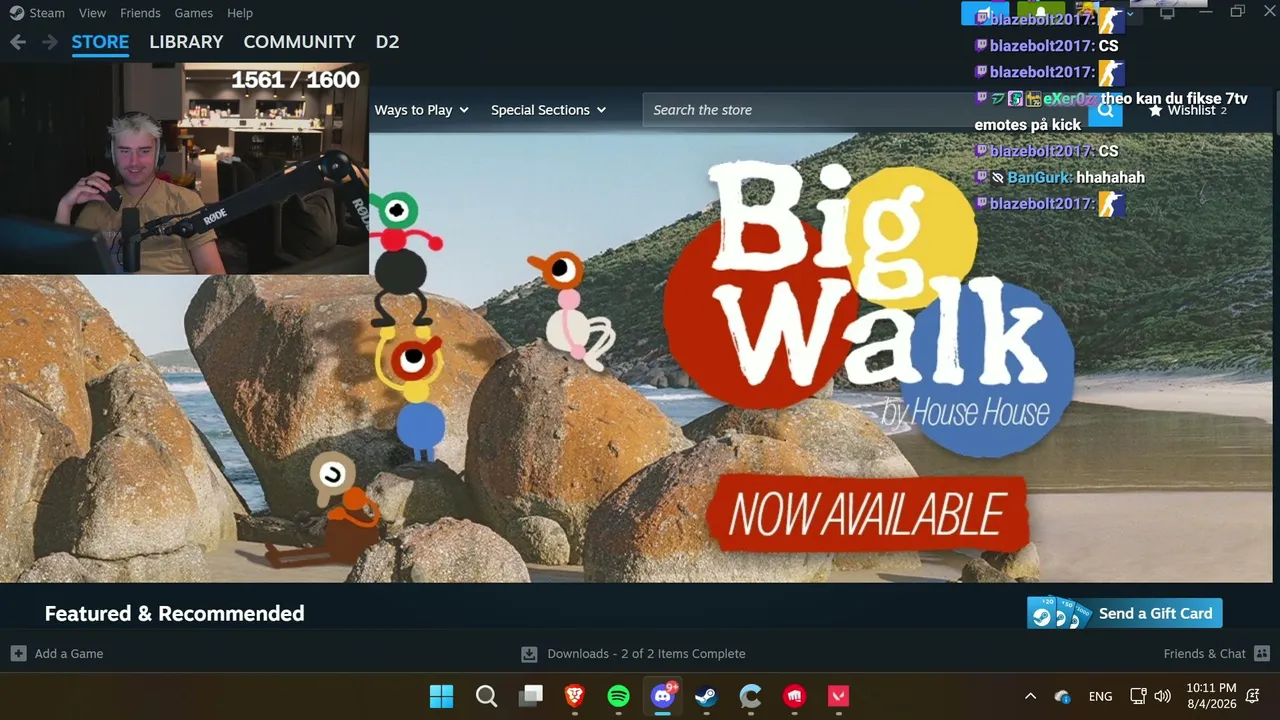Launch Brave browser from the taskbar
The image size is (1280, 720).
(x=575, y=696)
